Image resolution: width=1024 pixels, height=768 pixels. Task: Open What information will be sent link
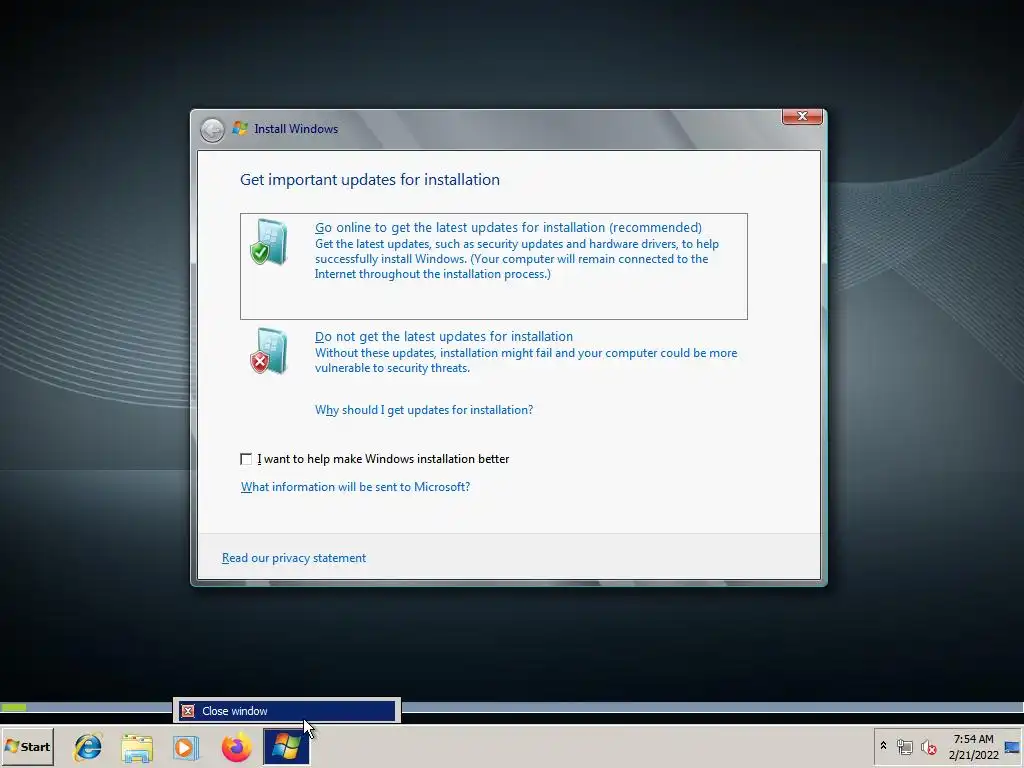355,487
